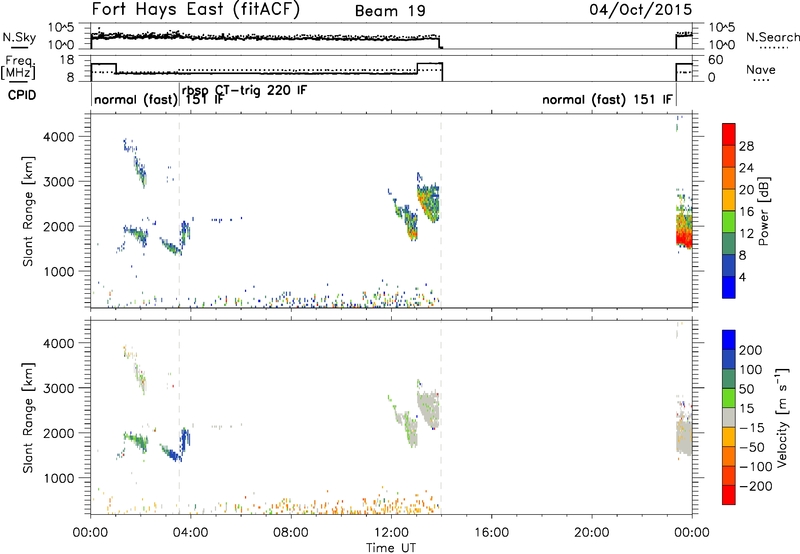Click the power echo cluster near 13:30 UT
This screenshot has width=800, height=554.
tap(429, 202)
